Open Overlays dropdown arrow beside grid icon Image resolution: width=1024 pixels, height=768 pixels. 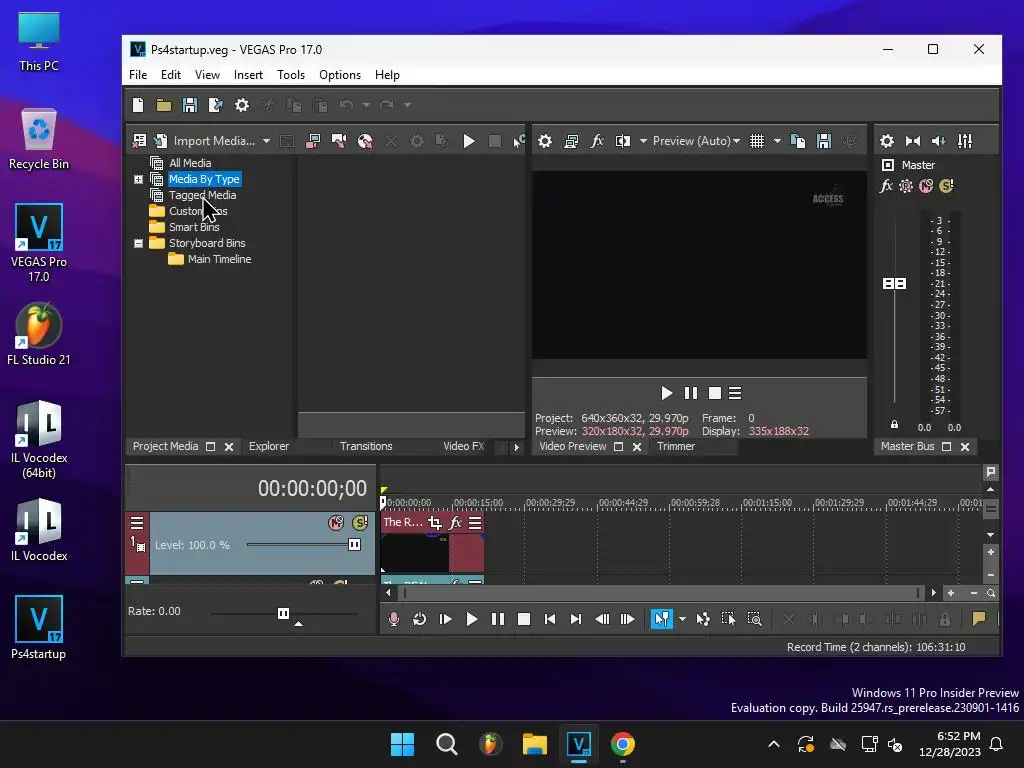point(777,141)
